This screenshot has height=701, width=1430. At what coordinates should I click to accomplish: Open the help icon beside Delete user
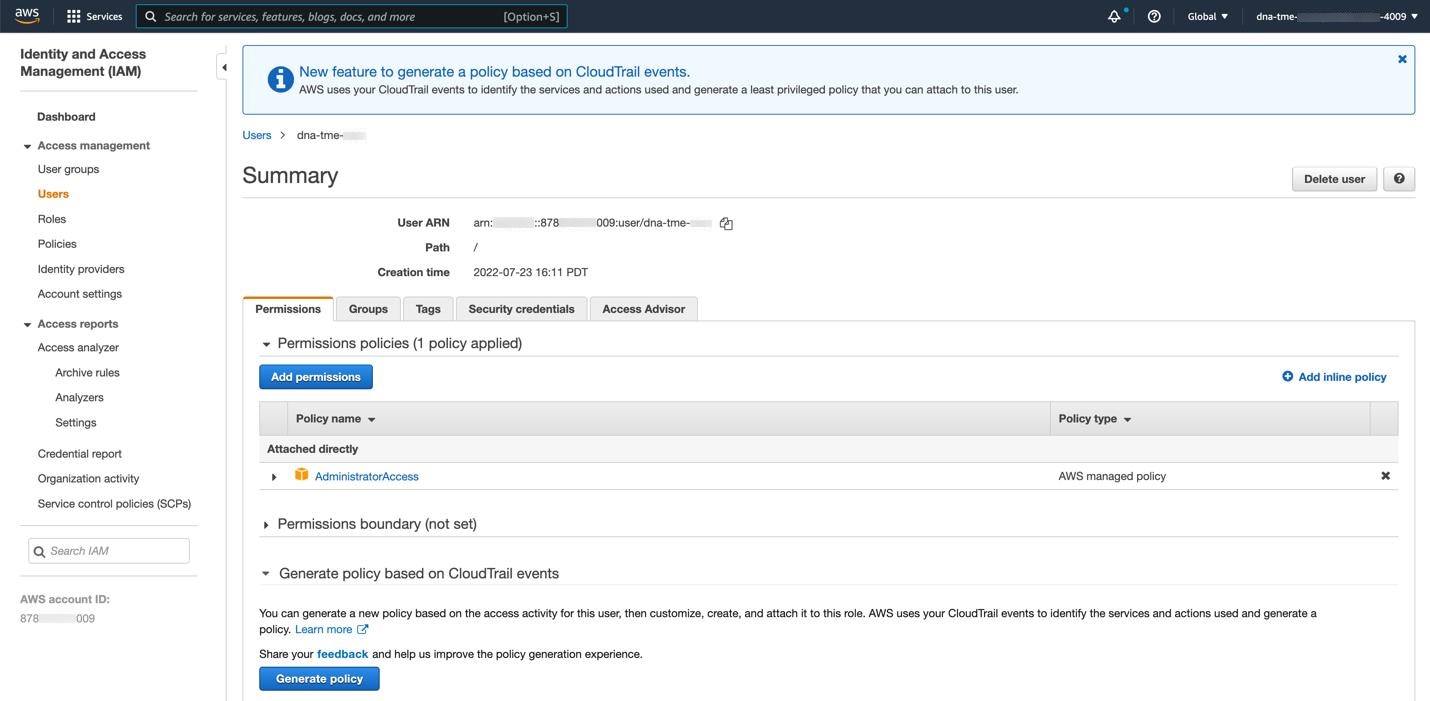(x=1399, y=179)
